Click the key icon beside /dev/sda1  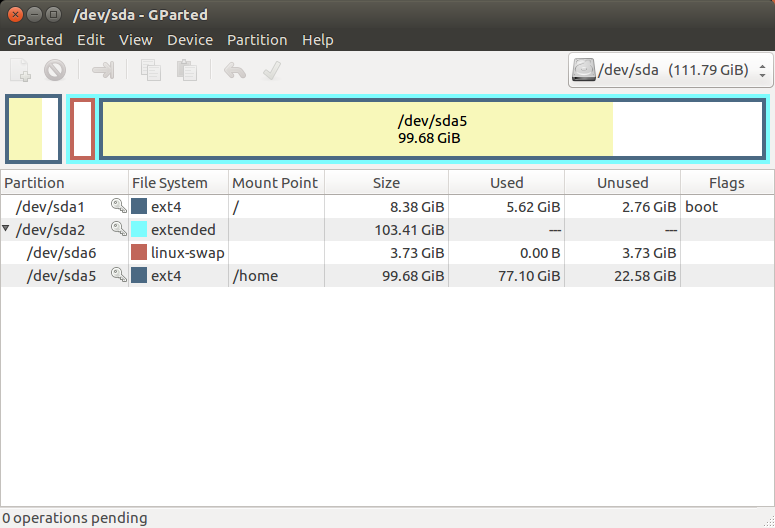point(119,206)
